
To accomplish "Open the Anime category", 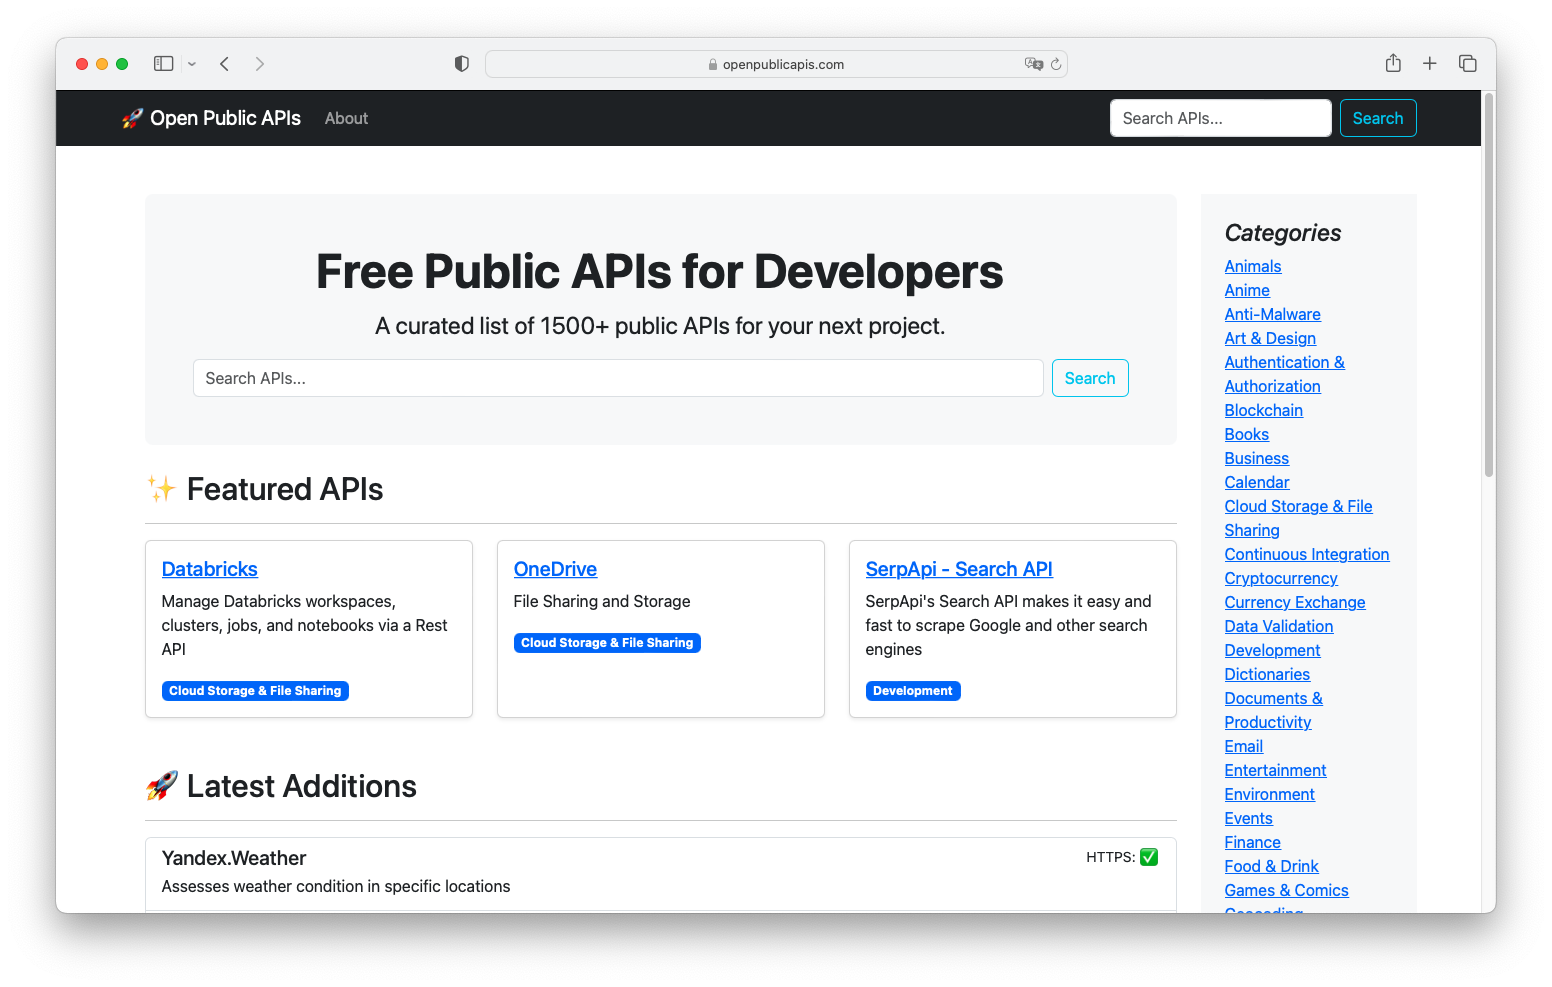I will point(1247,290).
